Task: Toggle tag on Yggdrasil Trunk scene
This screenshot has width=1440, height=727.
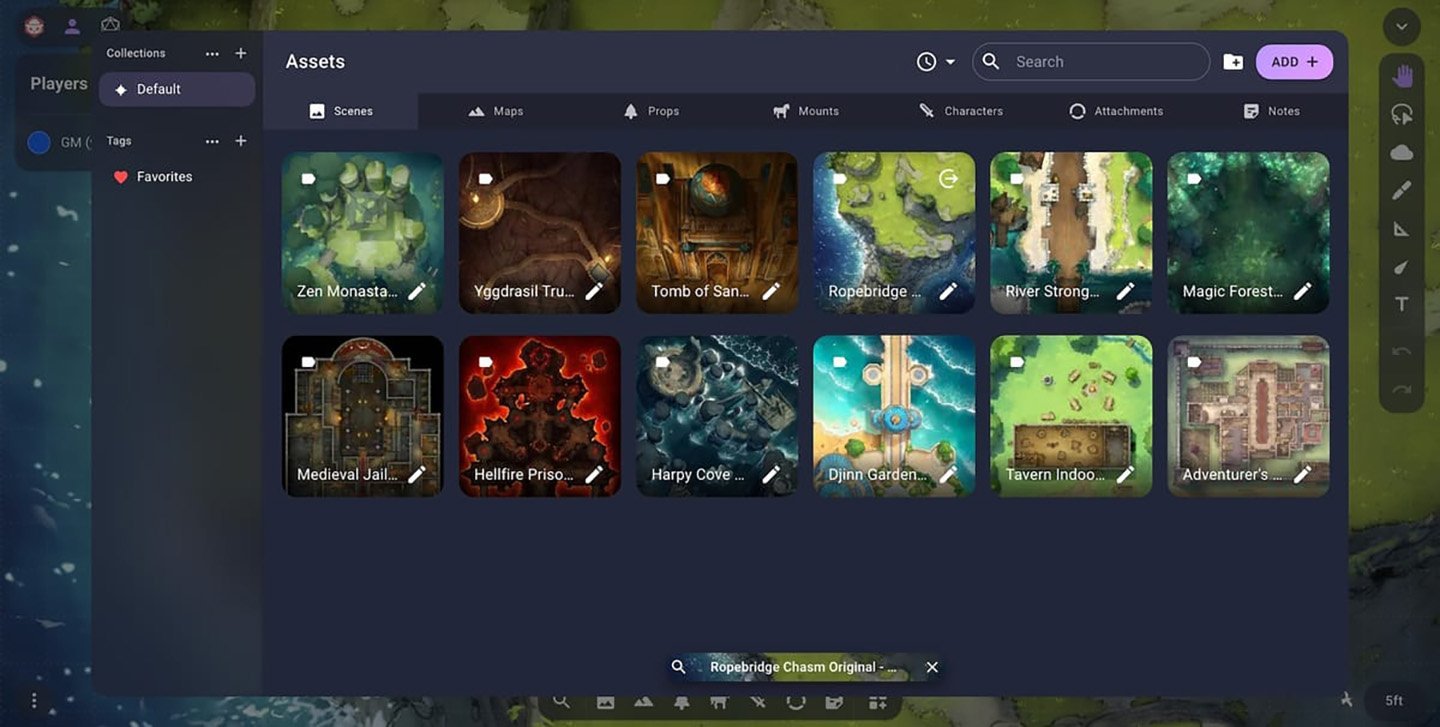Action: pos(486,179)
